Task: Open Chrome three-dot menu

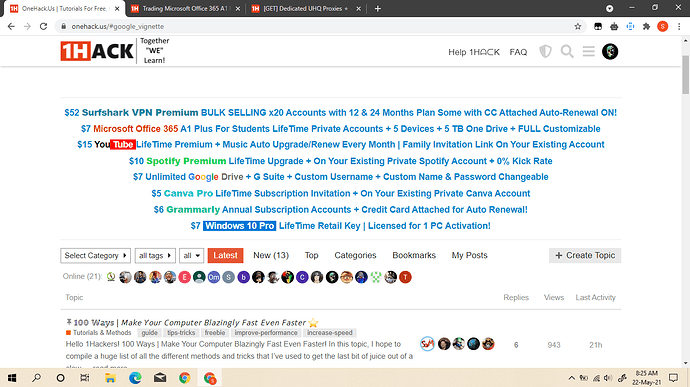Action: coord(679,26)
